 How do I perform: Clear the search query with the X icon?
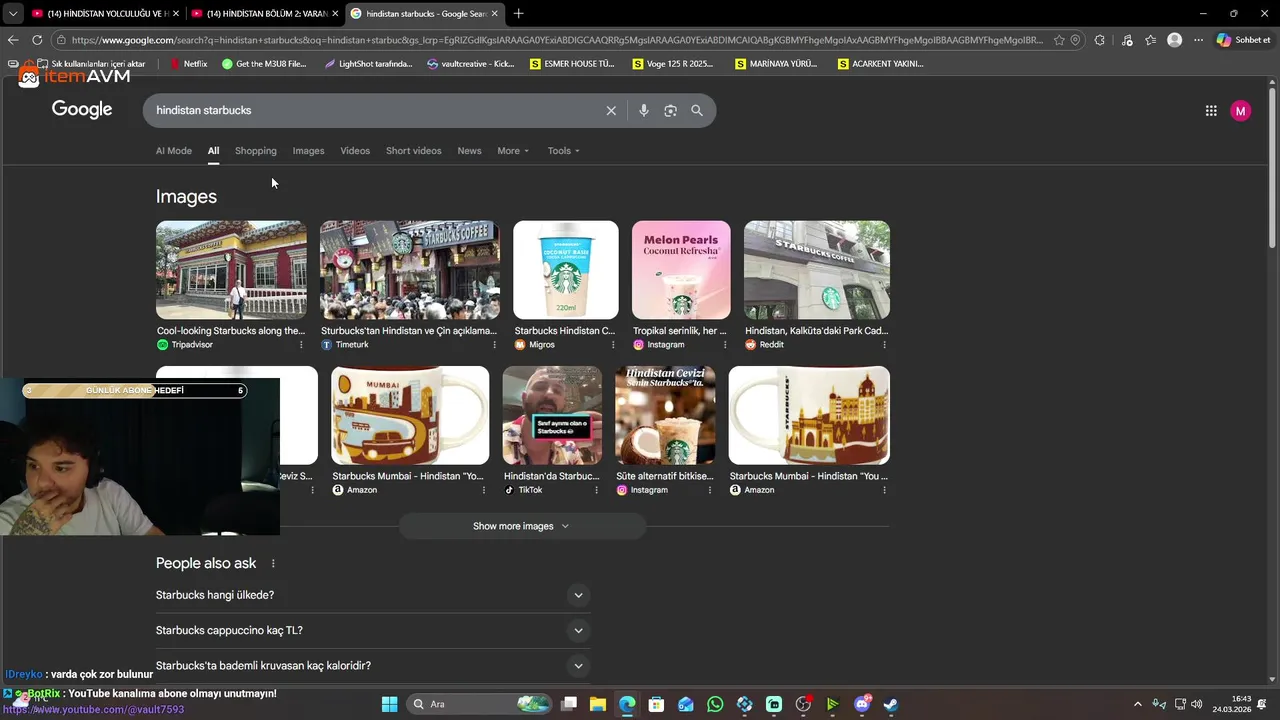(x=611, y=111)
